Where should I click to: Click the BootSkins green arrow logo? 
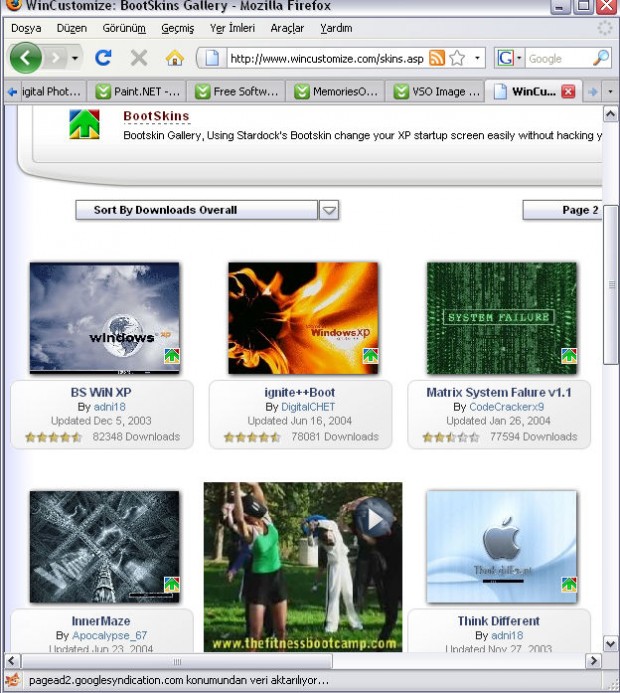tap(84, 124)
